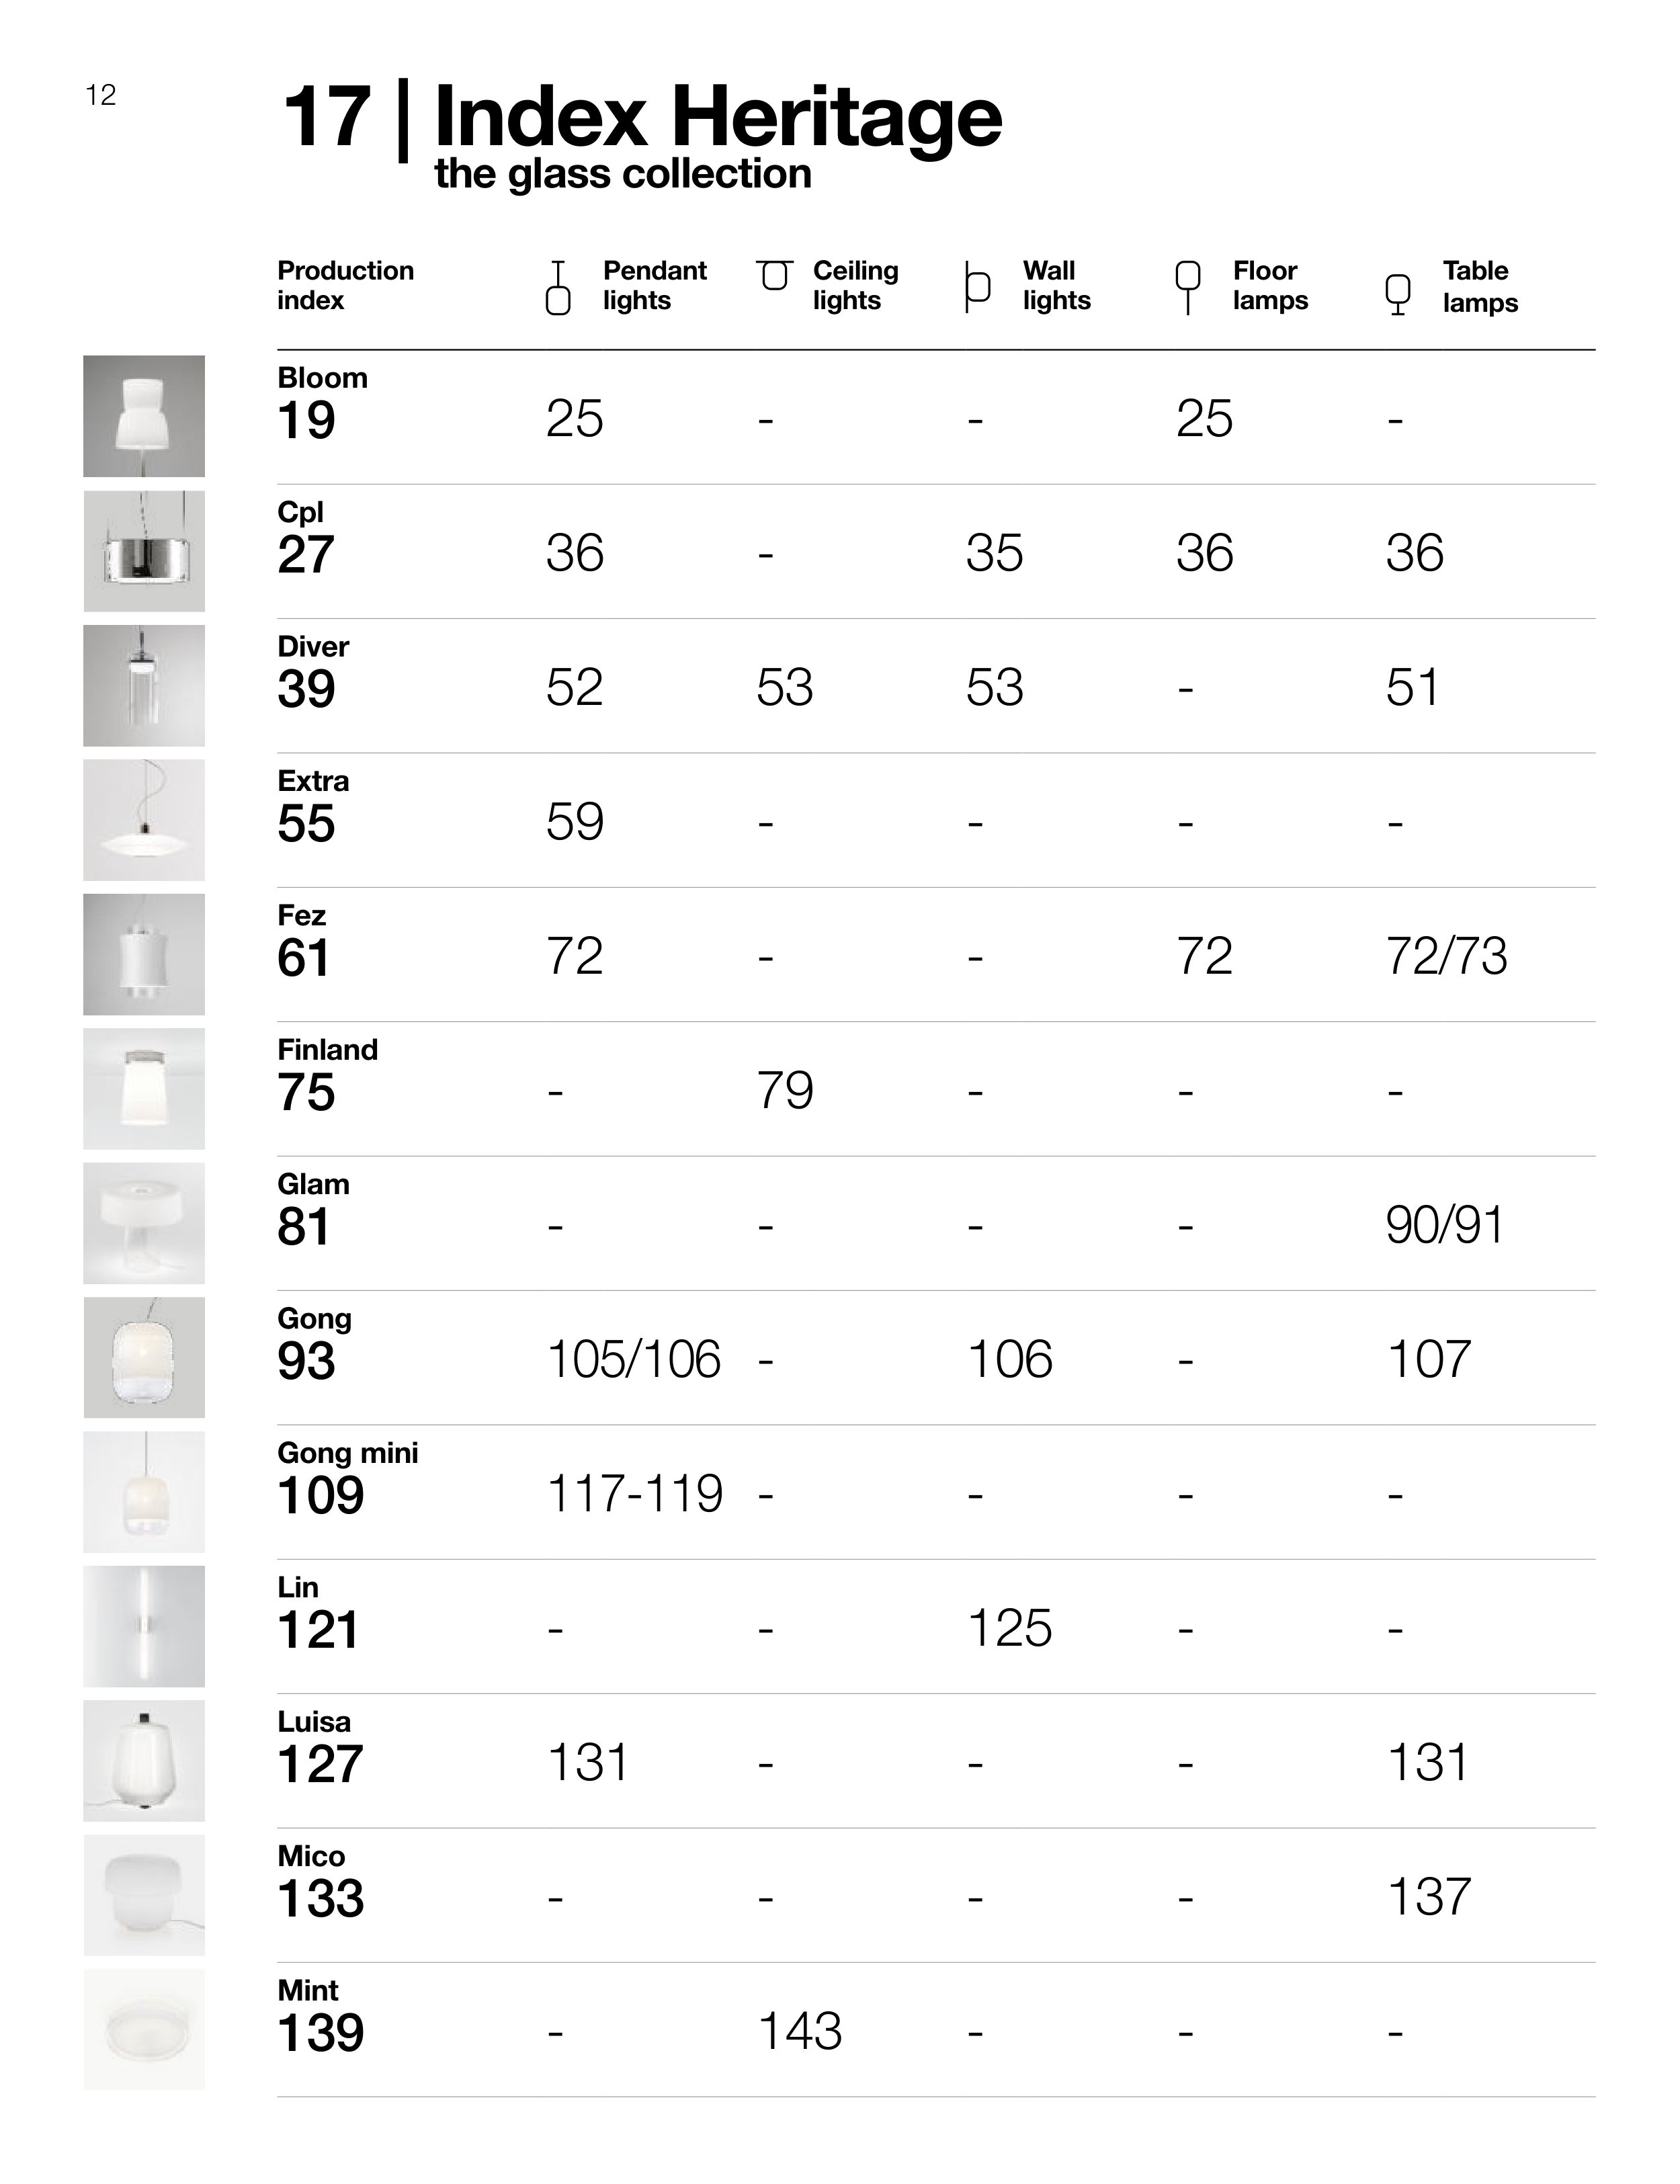Image resolution: width=1680 pixels, height=2184 pixels.
Task: Click the Table lamps icon
Action: click(1397, 294)
